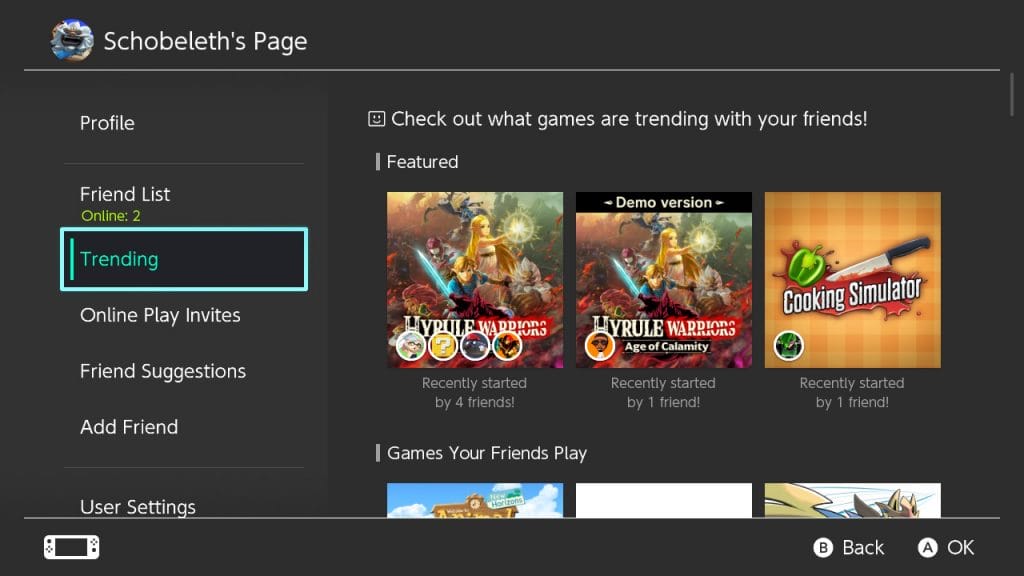Open User Settings in sidebar
The height and width of the screenshot is (576, 1024).
point(138,506)
